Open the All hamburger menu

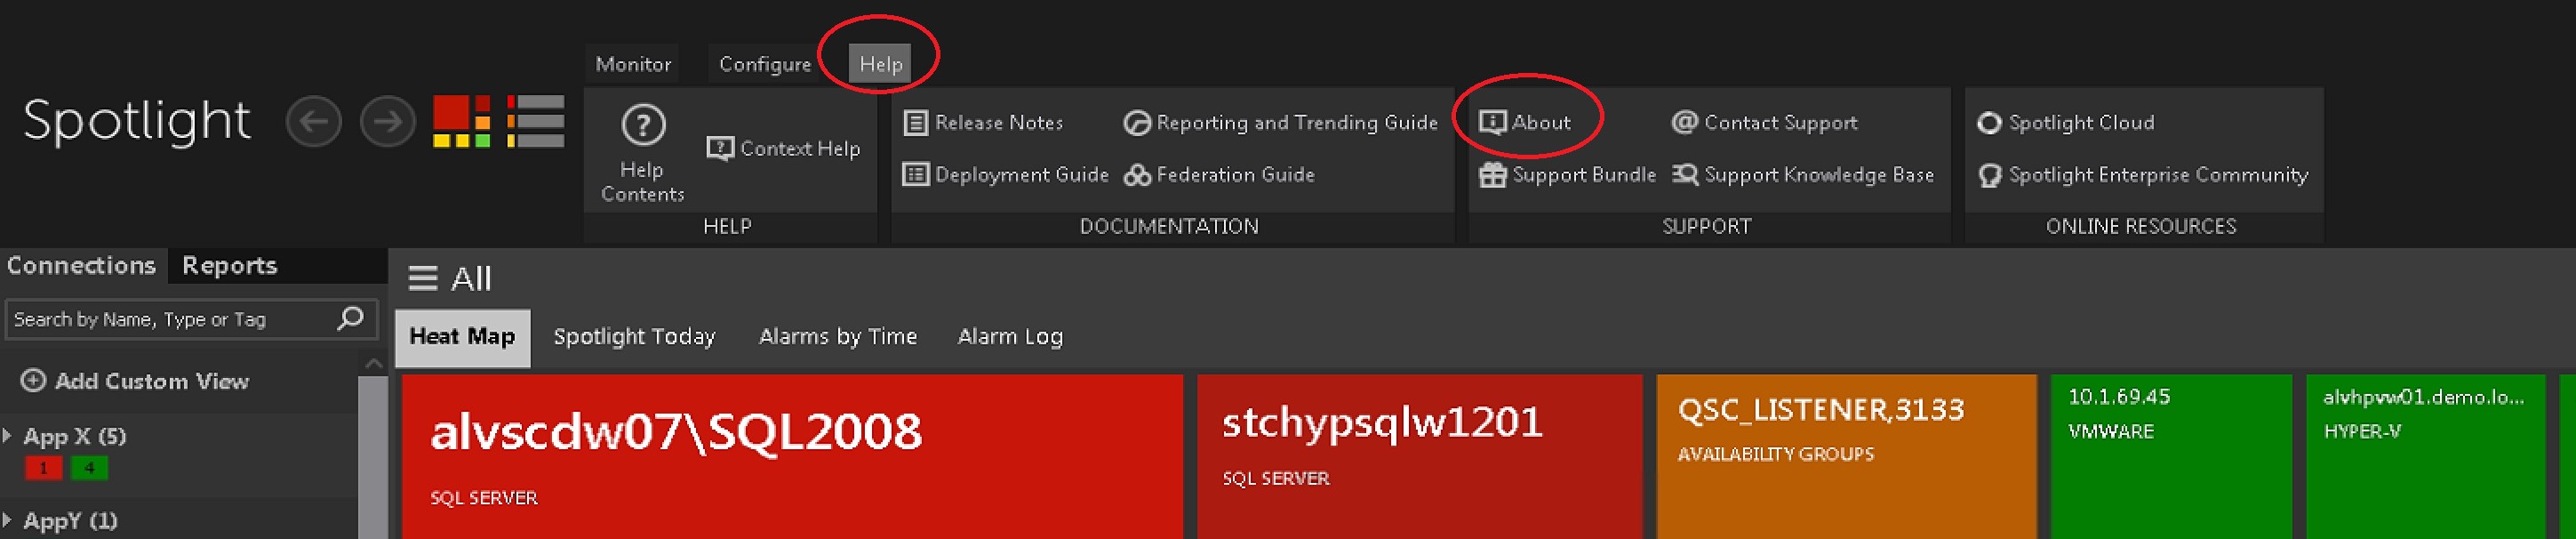423,279
